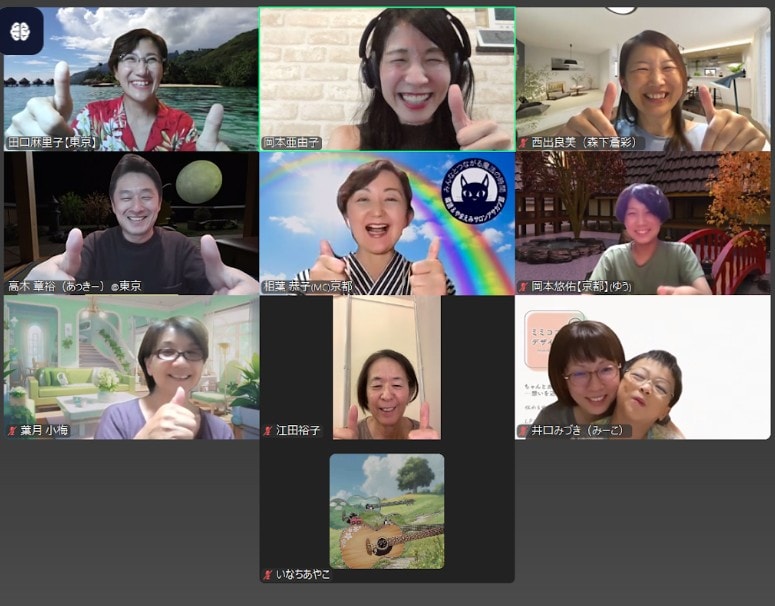Click muted mic icon beside 井口みづき
The width and height of the screenshot is (775, 606).
click(x=523, y=431)
